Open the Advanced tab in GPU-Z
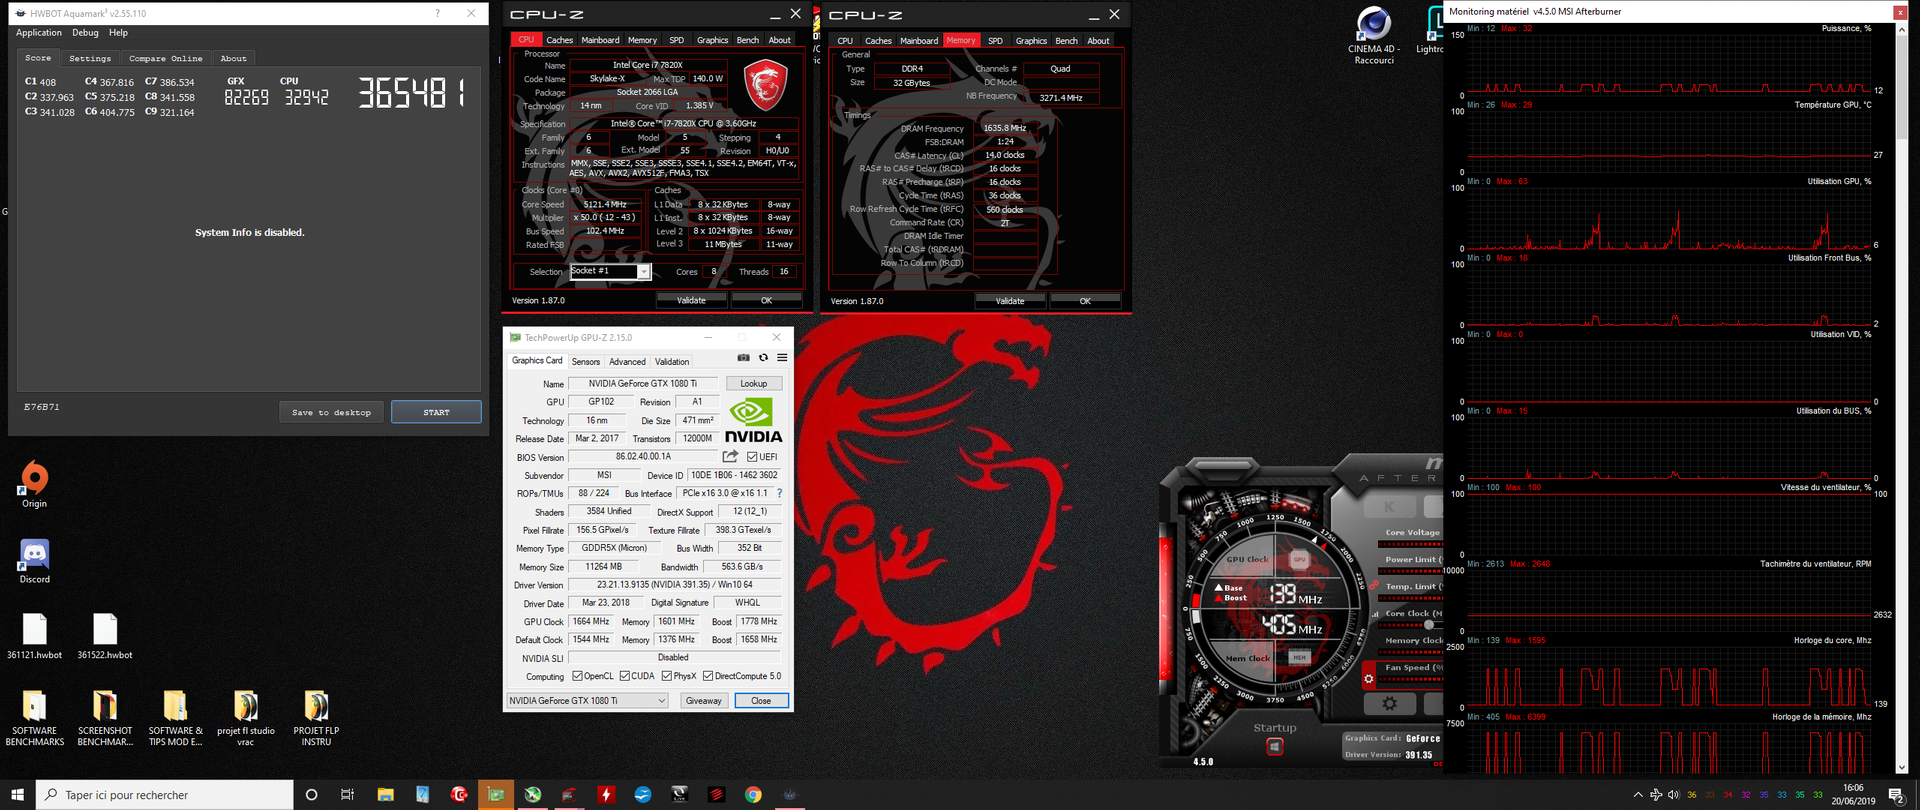The width and height of the screenshot is (1920, 810). point(627,362)
